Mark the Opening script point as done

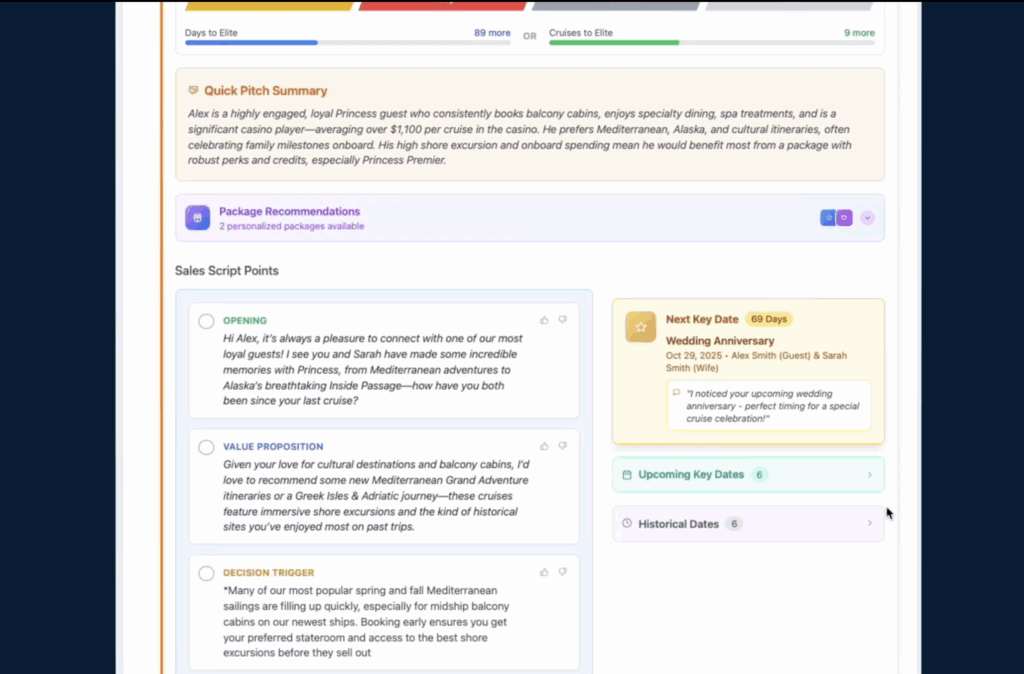(206, 321)
